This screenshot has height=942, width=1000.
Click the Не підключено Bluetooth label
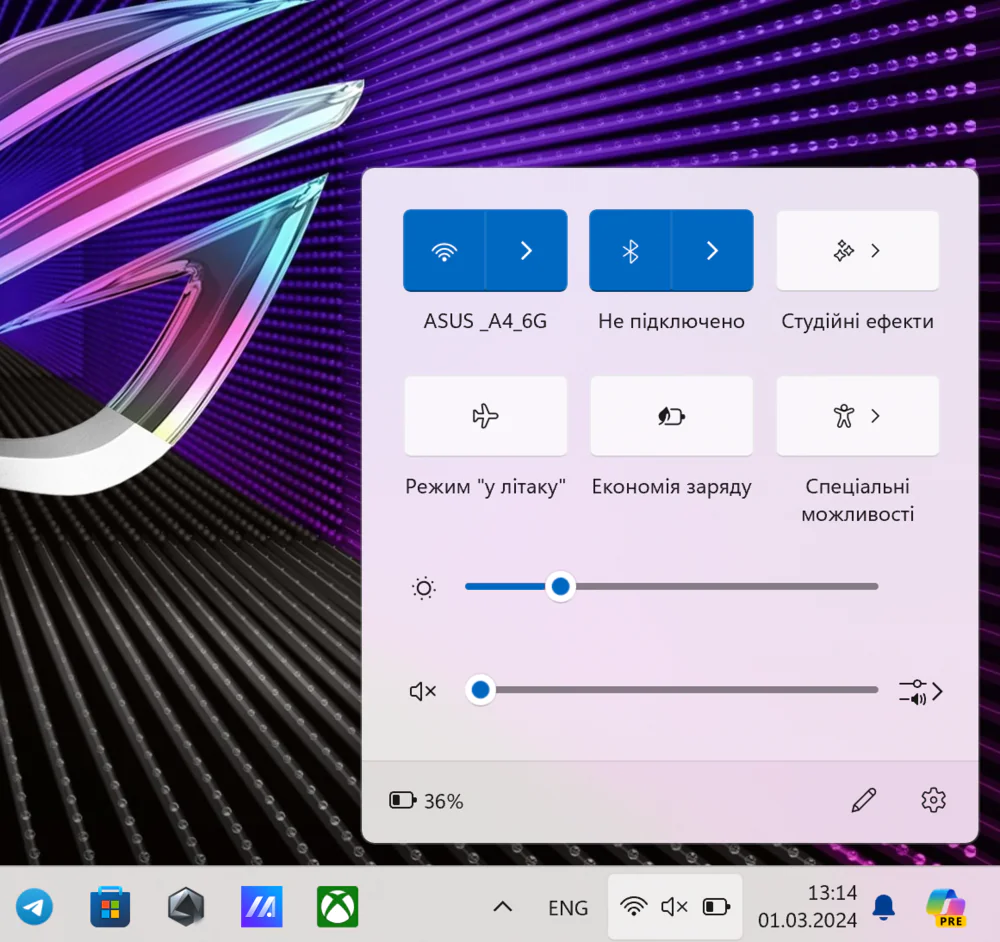pyautogui.click(x=672, y=321)
